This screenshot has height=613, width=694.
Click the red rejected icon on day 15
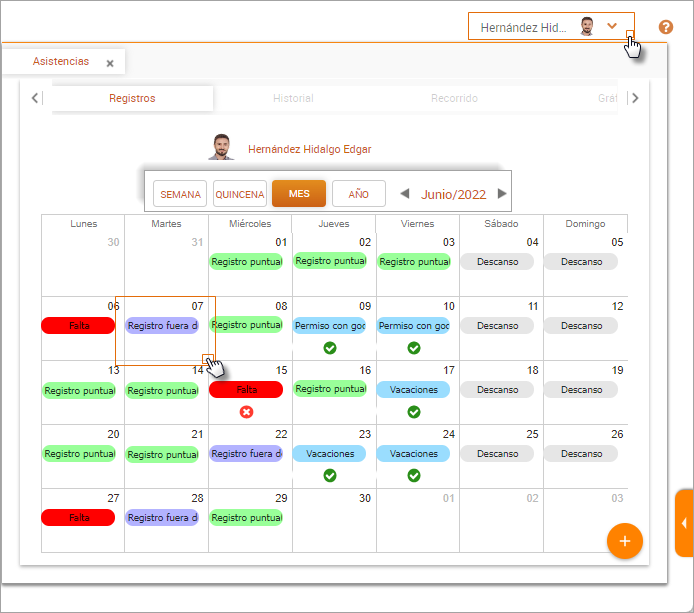pos(246,412)
